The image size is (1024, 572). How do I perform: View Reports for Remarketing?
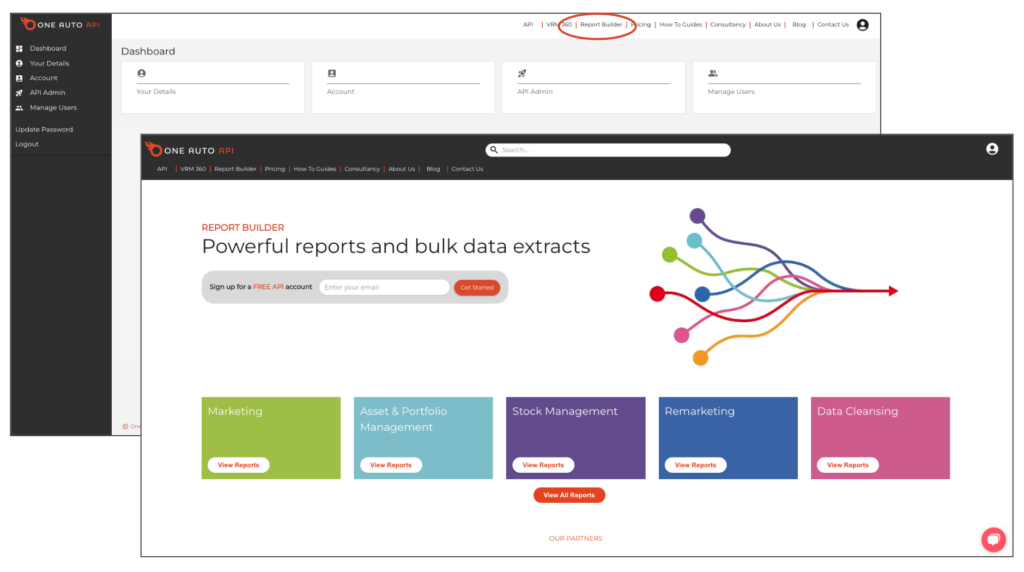point(695,465)
